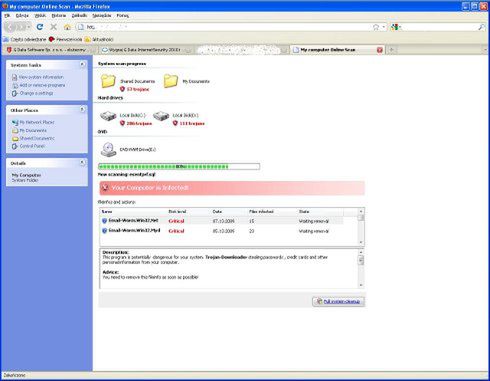Open a new tab with plus button
The height and width of the screenshot is (381, 490).
point(392,50)
